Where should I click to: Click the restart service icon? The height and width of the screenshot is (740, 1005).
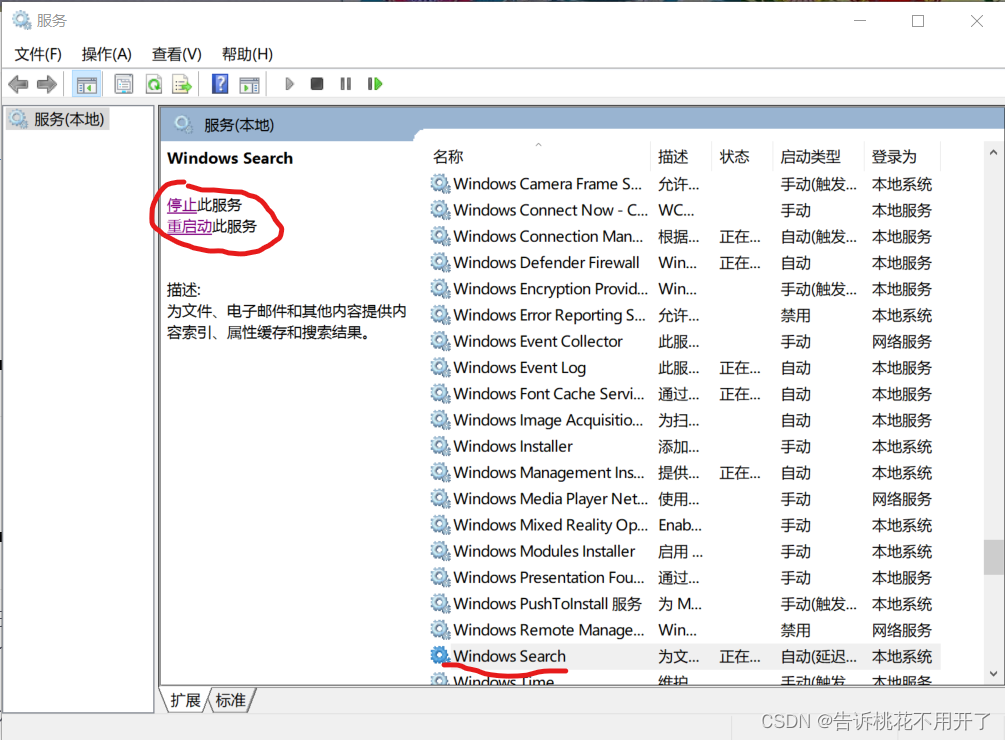pyautogui.click(x=375, y=84)
